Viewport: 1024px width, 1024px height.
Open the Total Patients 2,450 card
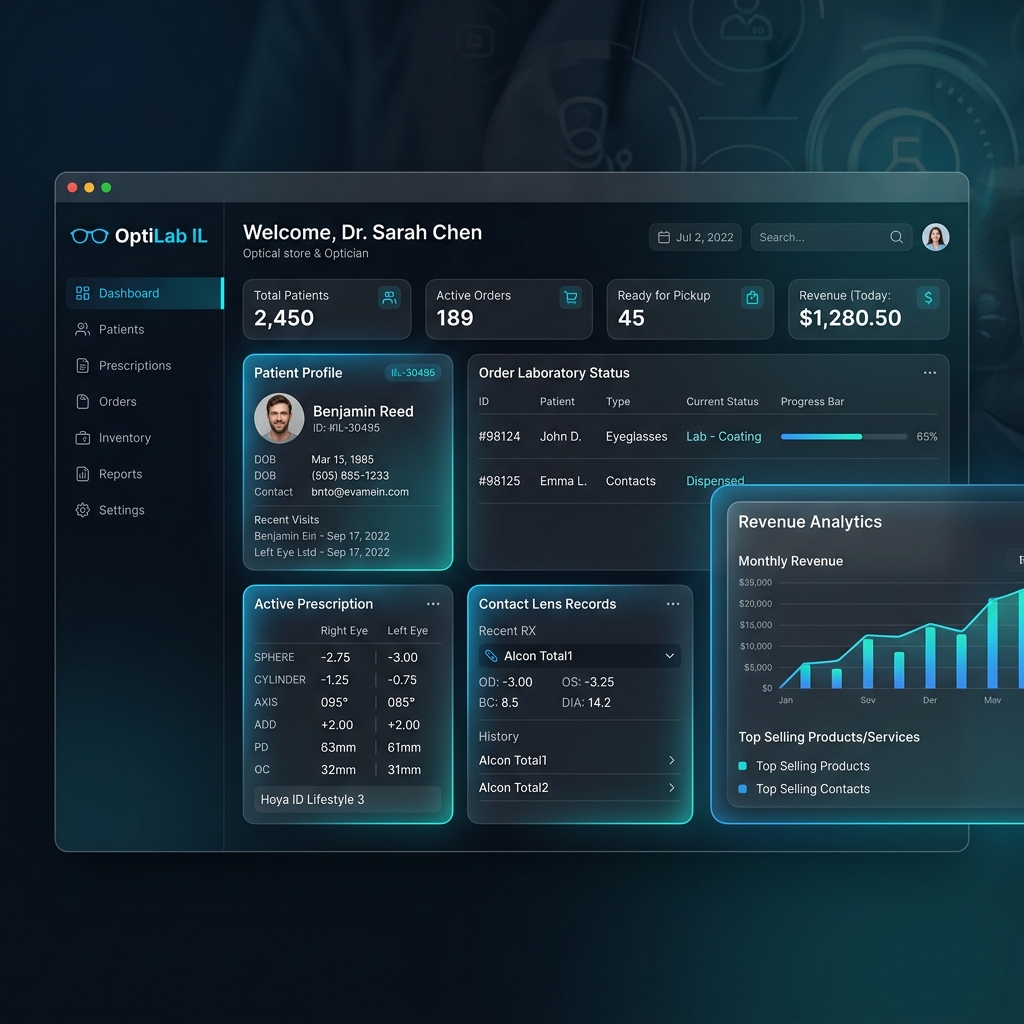327,310
